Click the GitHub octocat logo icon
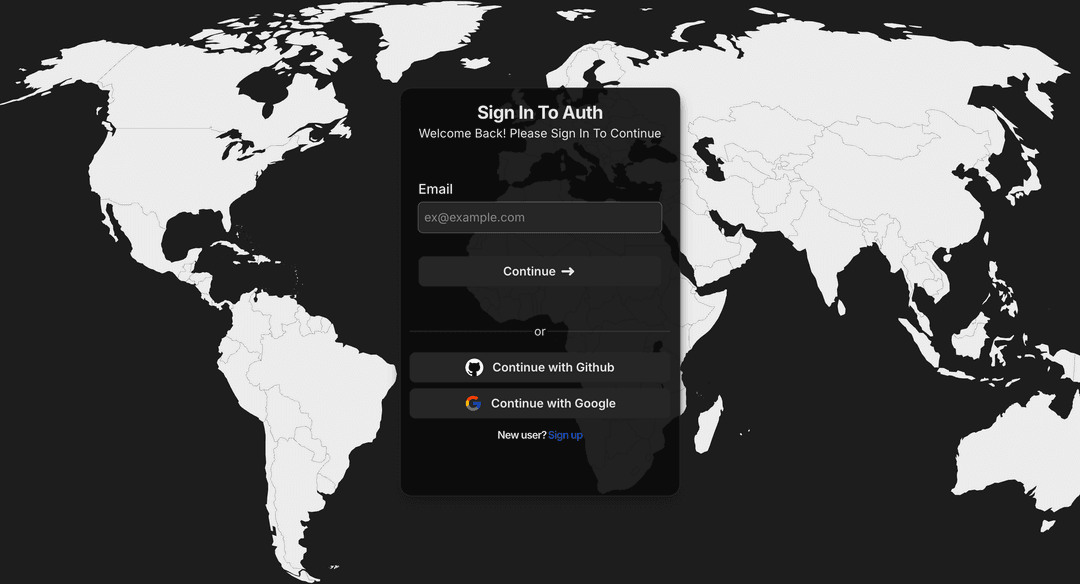Image resolution: width=1080 pixels, height=584 pixels. [474, 367]
